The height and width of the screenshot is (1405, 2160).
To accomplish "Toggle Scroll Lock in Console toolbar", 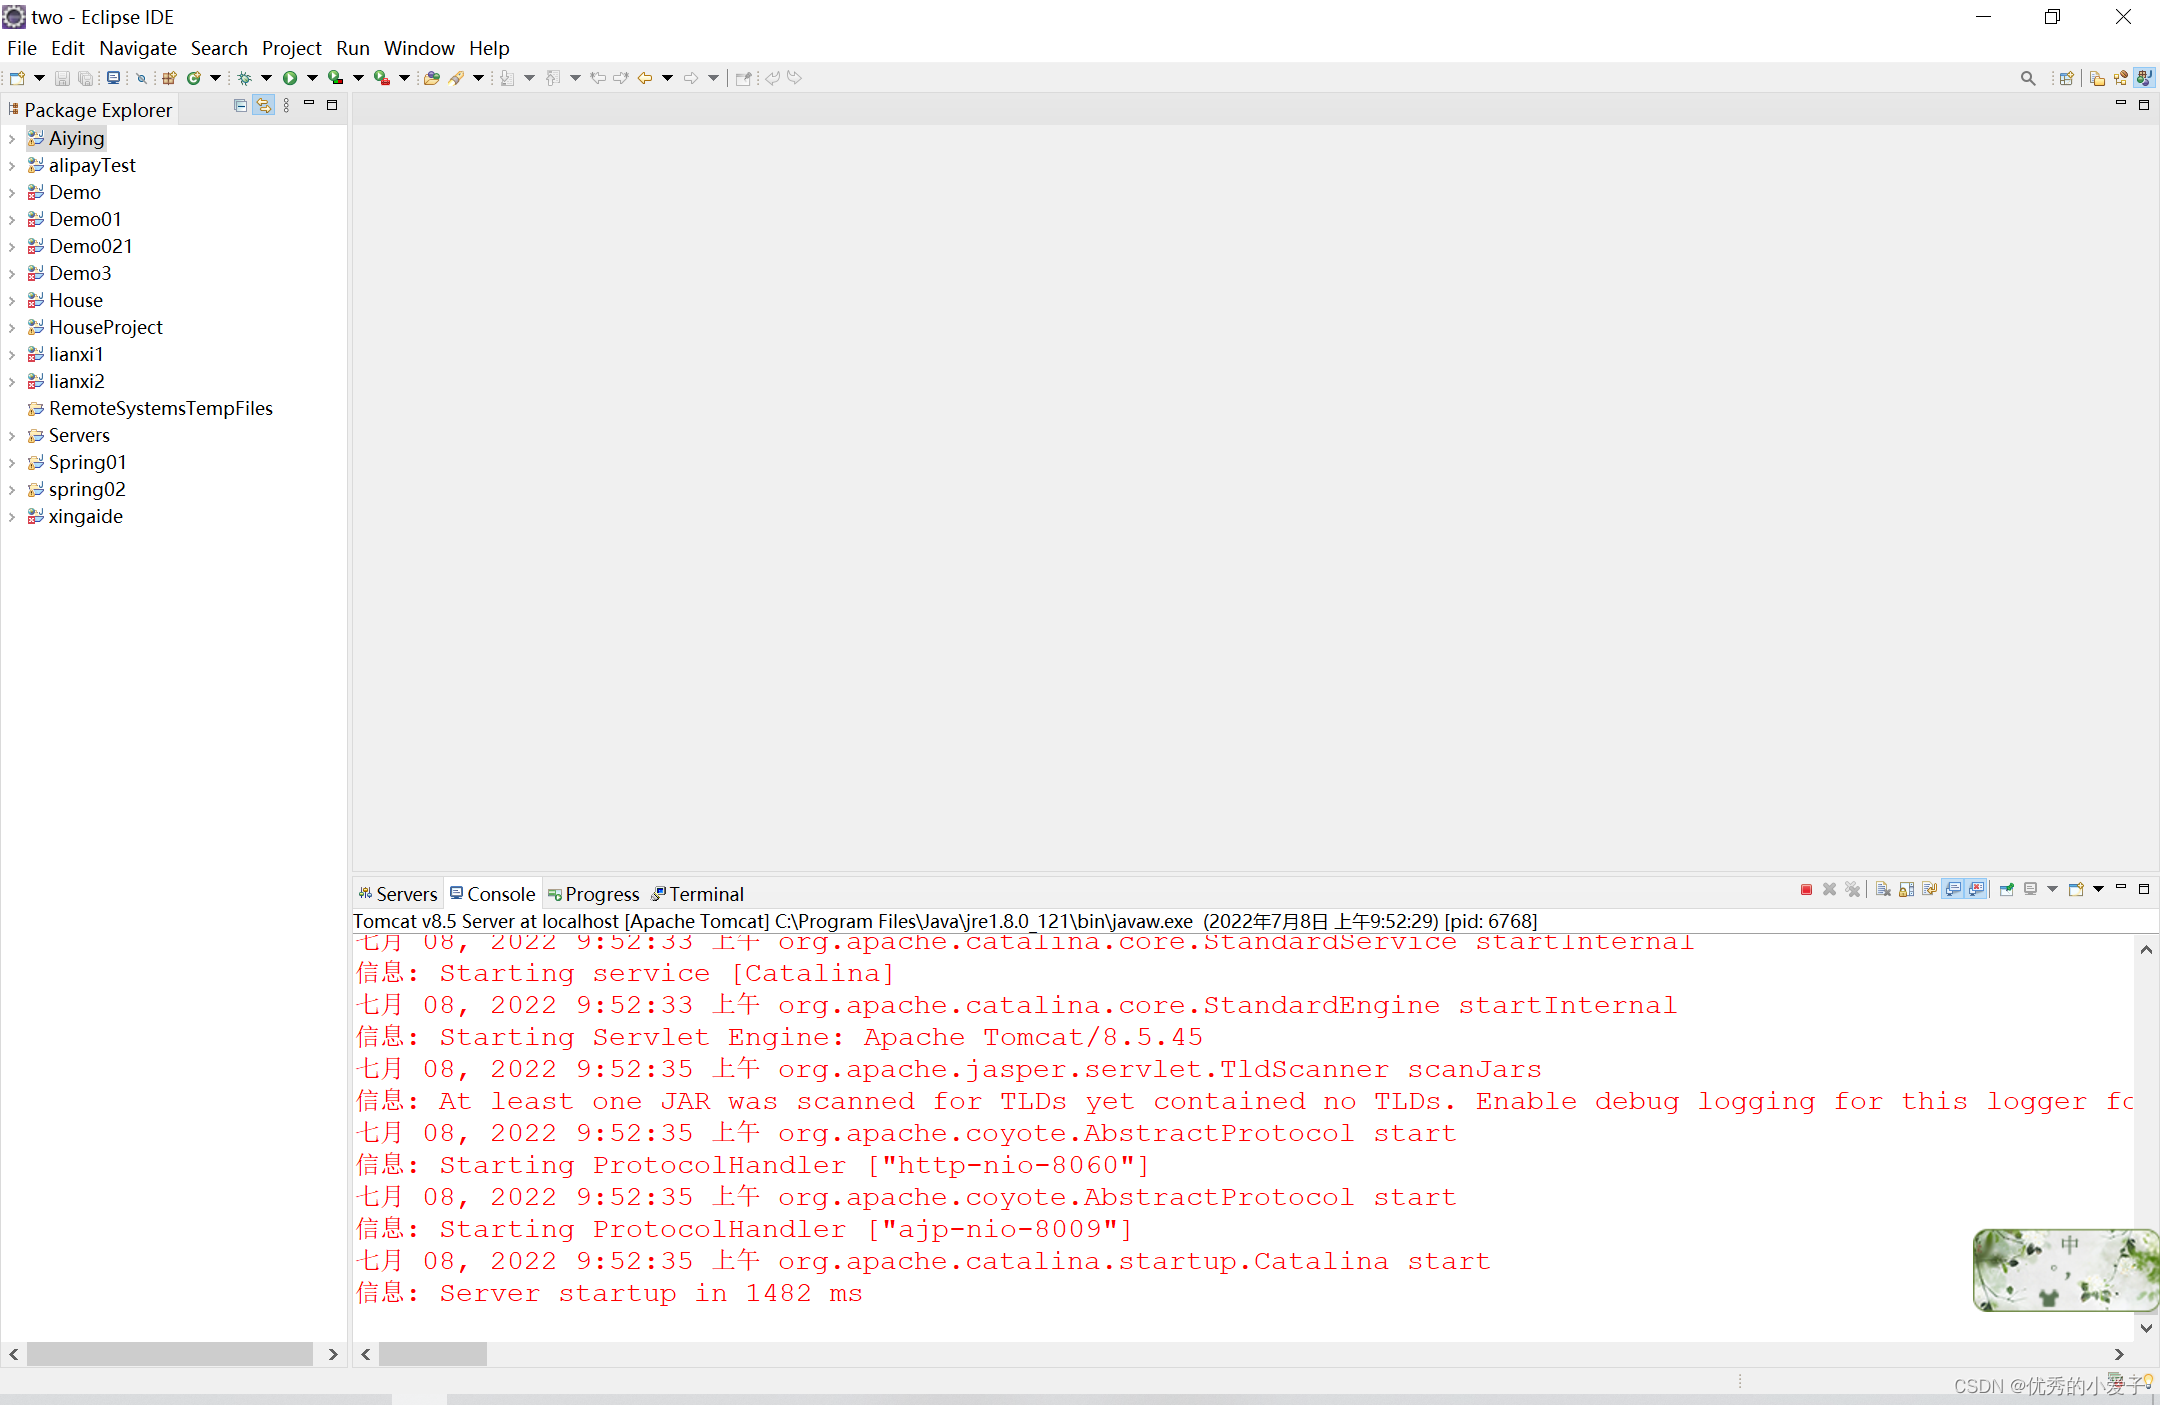I will click(x=1906, y=889).
